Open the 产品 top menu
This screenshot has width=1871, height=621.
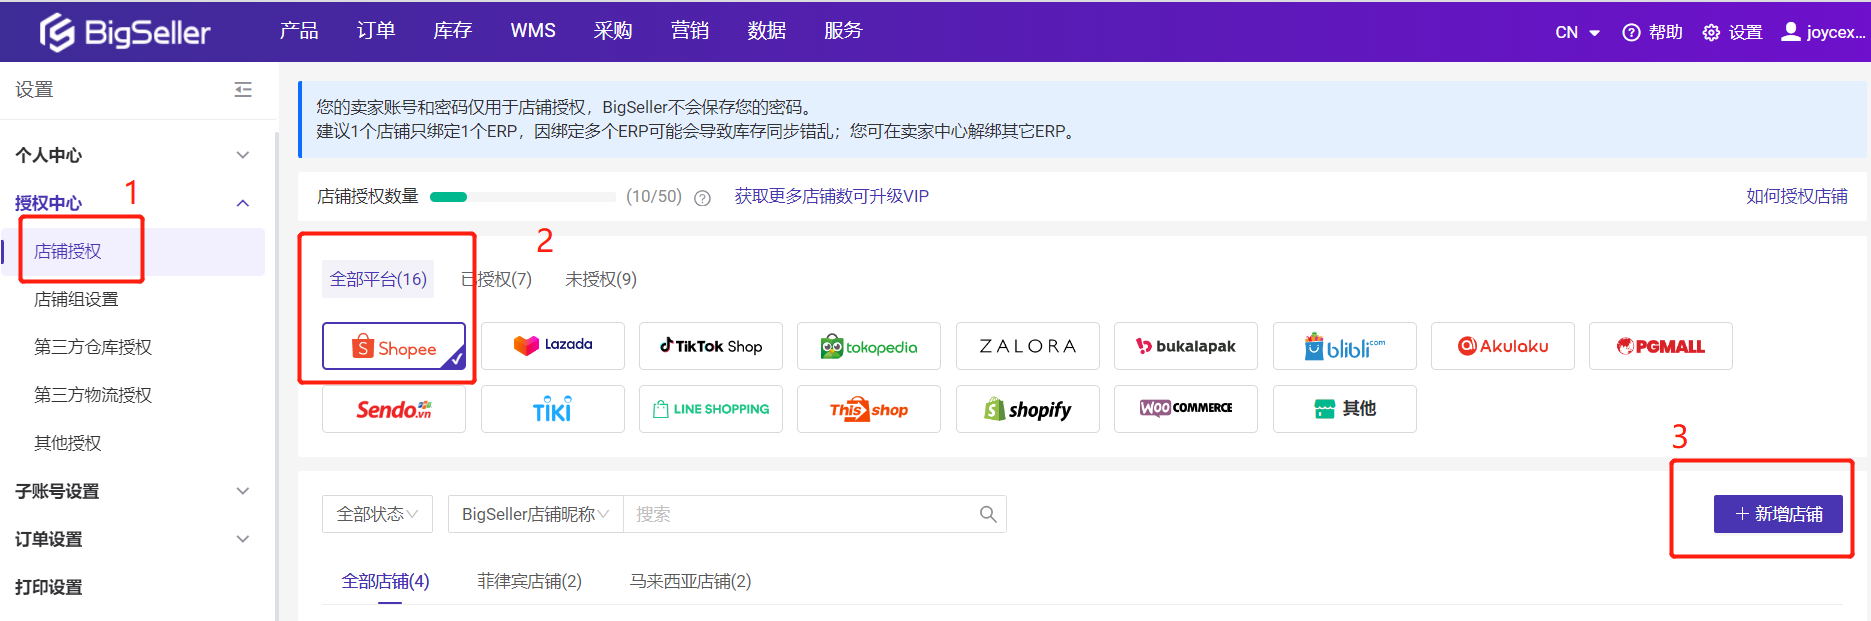299,31
